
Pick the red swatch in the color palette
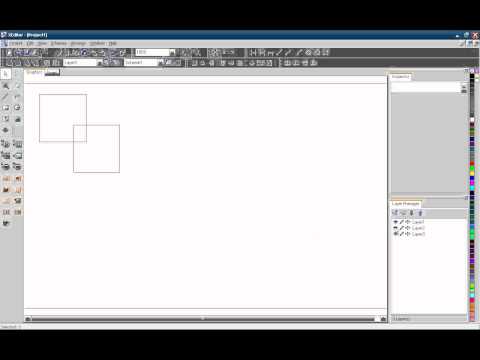click(x=472, y=164)
